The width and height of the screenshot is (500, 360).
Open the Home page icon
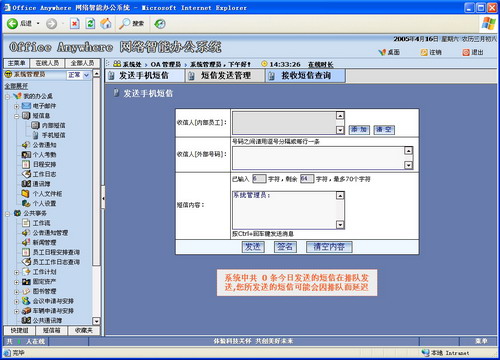click(x=106, y=24)
